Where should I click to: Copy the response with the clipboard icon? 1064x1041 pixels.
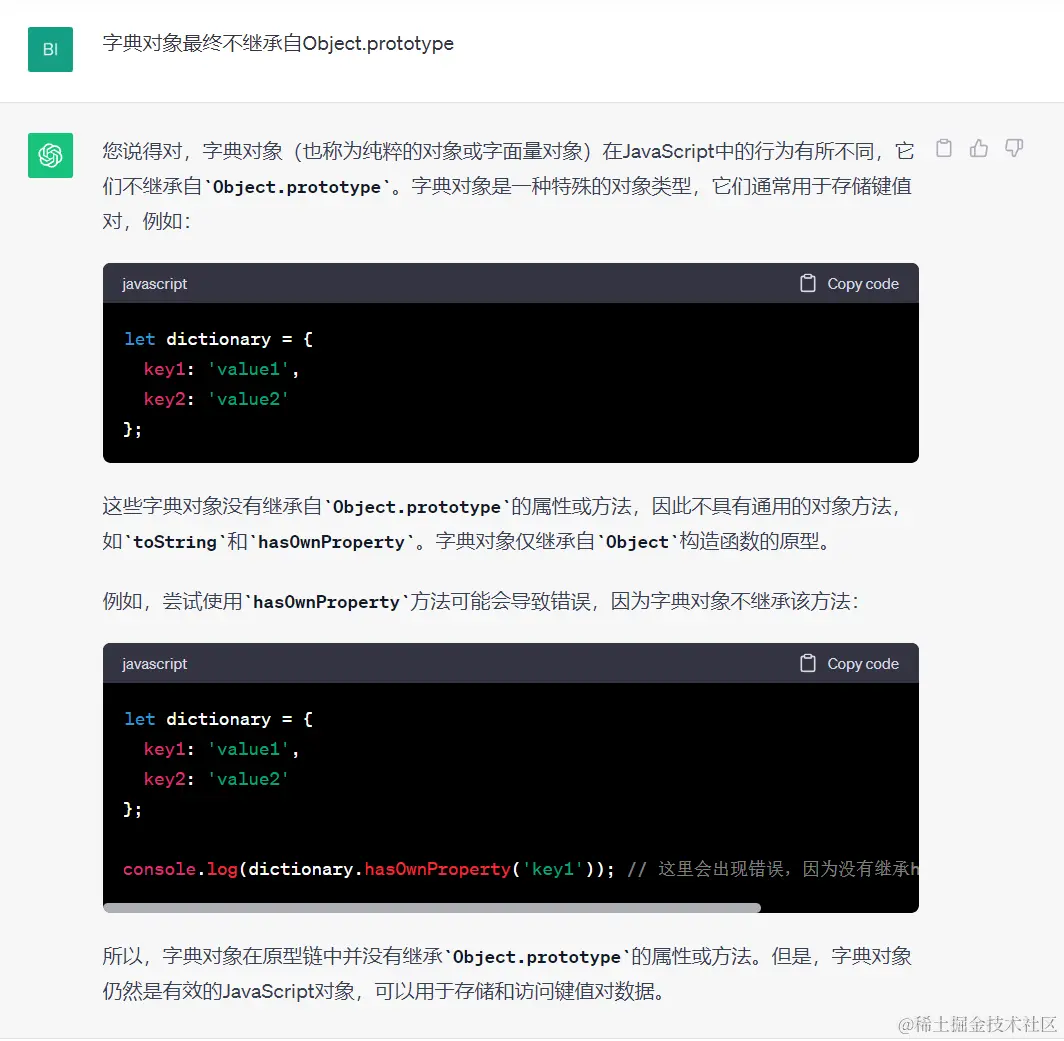coord(944,149)
